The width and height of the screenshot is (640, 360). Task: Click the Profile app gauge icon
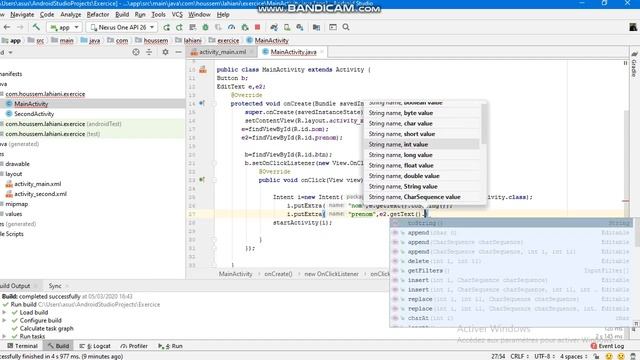click(231, 27)
